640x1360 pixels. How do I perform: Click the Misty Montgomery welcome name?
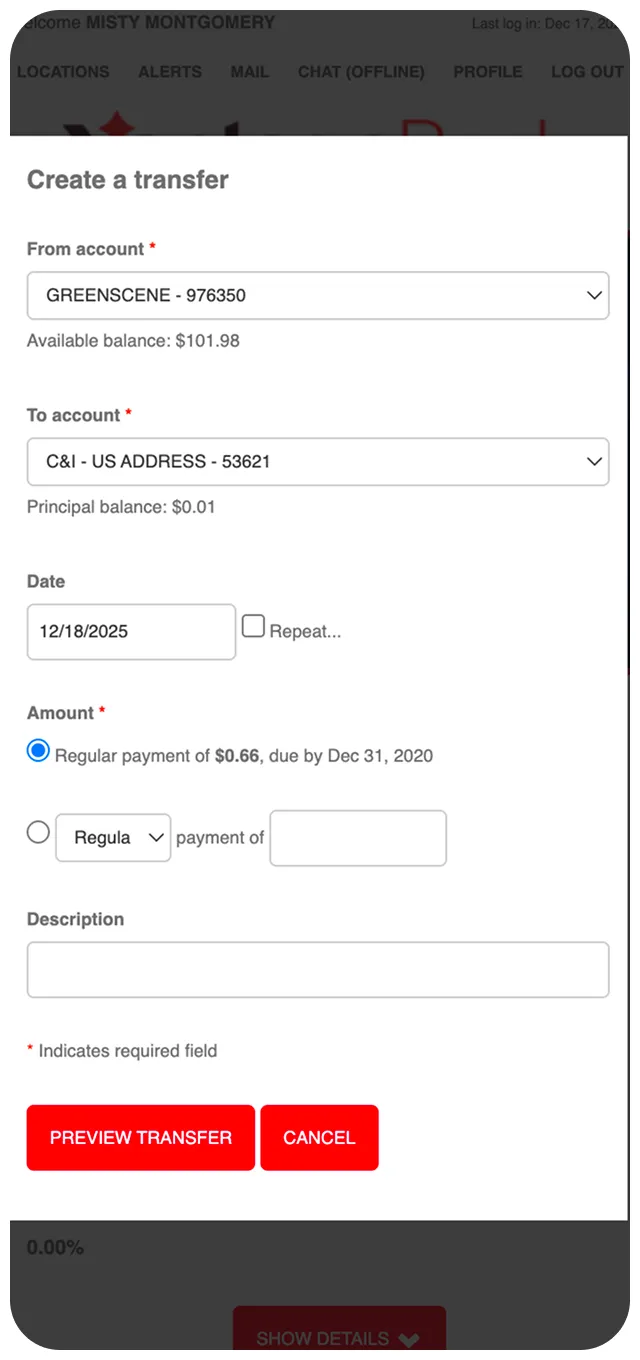pos(180,22)
